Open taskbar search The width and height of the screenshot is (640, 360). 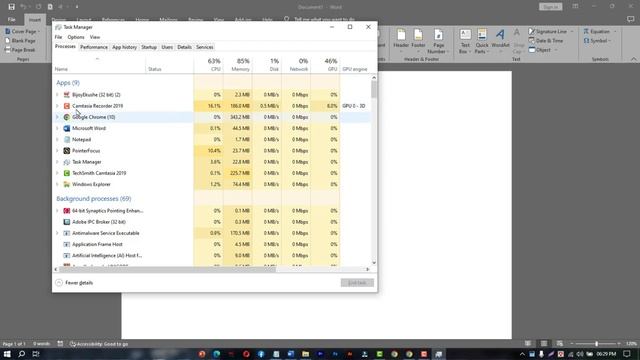tap(22, 354)
